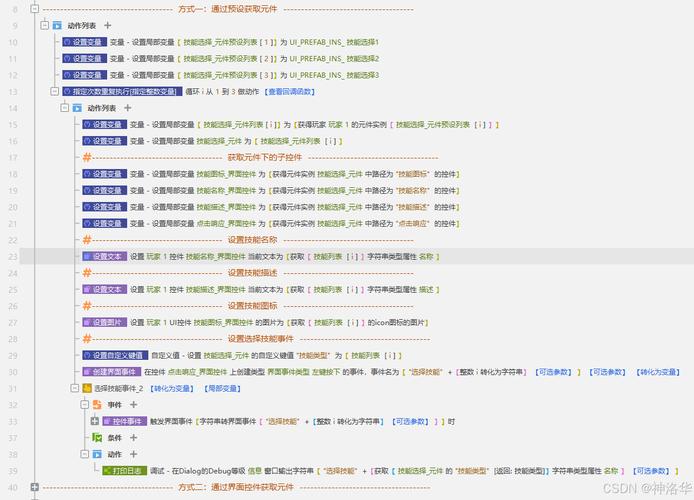Add an action with the plus beside 动作列表 on line 9

[x=108, y=25]
